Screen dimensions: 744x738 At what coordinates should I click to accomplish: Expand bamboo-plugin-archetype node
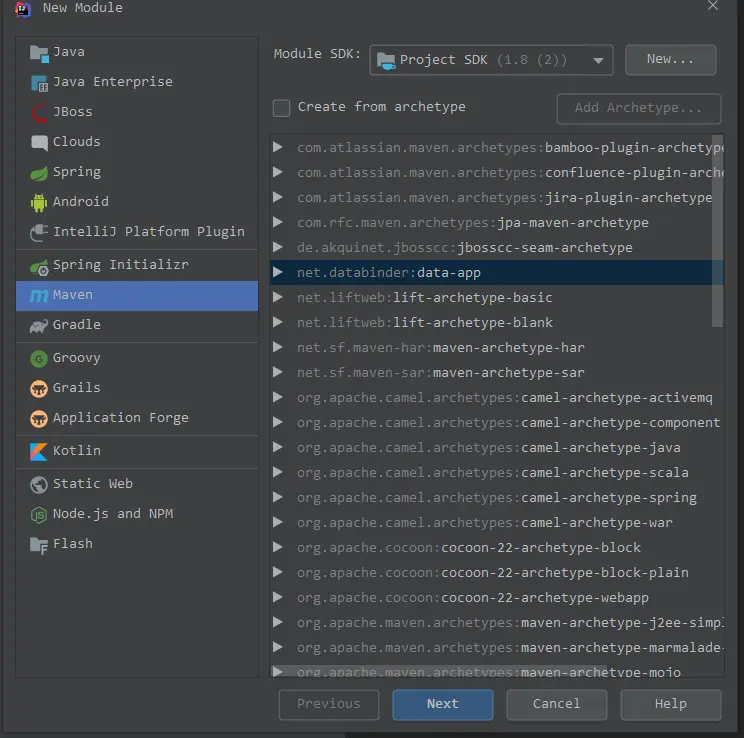(x=278, y=147)
